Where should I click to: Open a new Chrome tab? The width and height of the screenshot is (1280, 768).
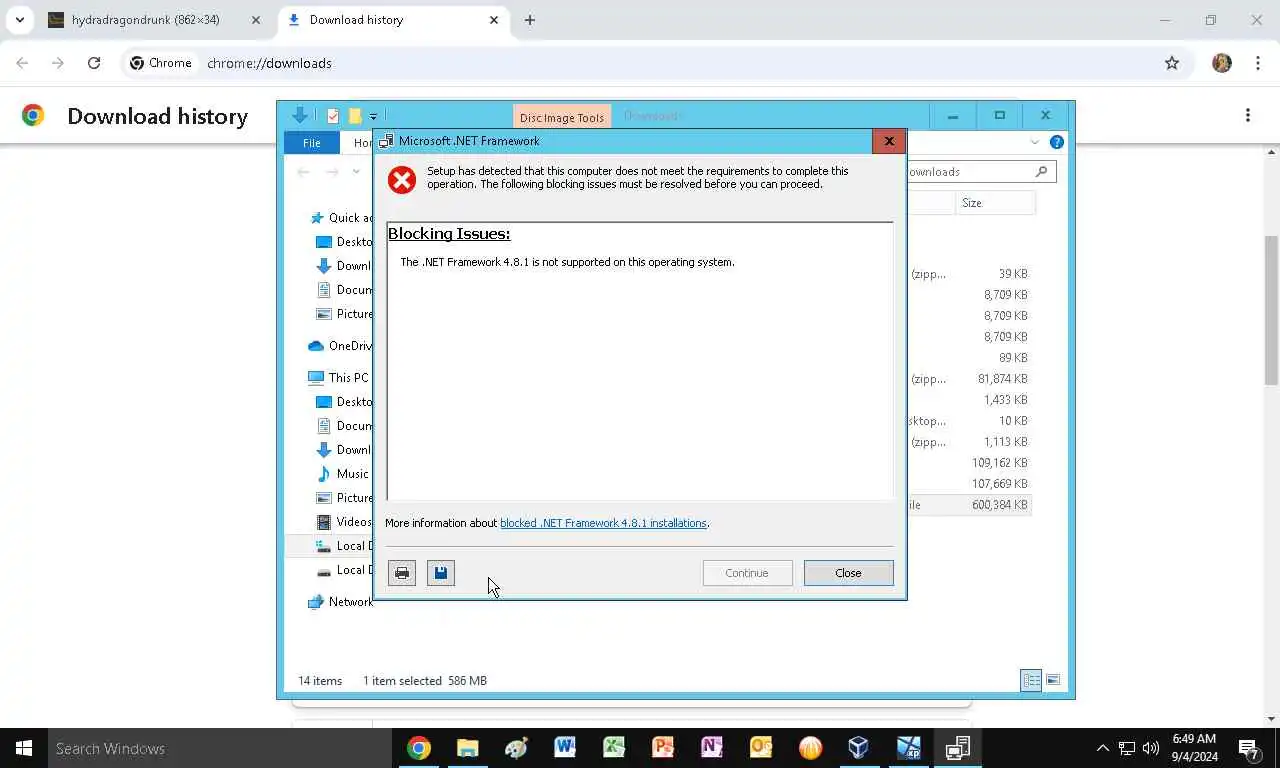530,20
